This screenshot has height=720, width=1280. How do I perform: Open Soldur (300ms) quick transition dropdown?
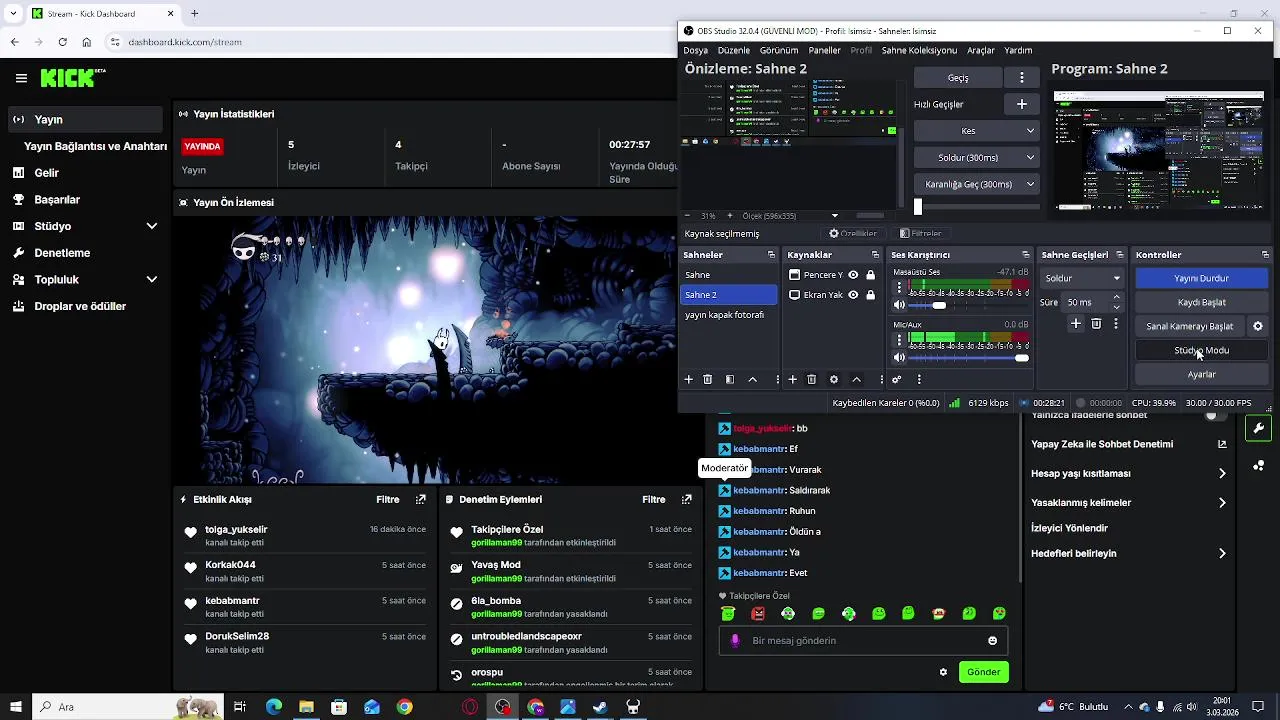click(x=977, y=158)
